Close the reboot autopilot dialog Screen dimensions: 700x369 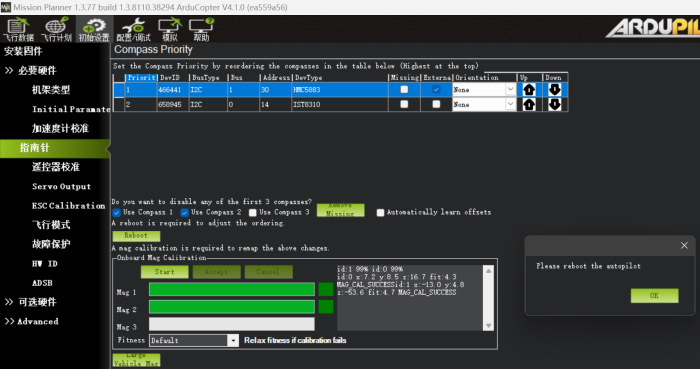coord(684,245)
